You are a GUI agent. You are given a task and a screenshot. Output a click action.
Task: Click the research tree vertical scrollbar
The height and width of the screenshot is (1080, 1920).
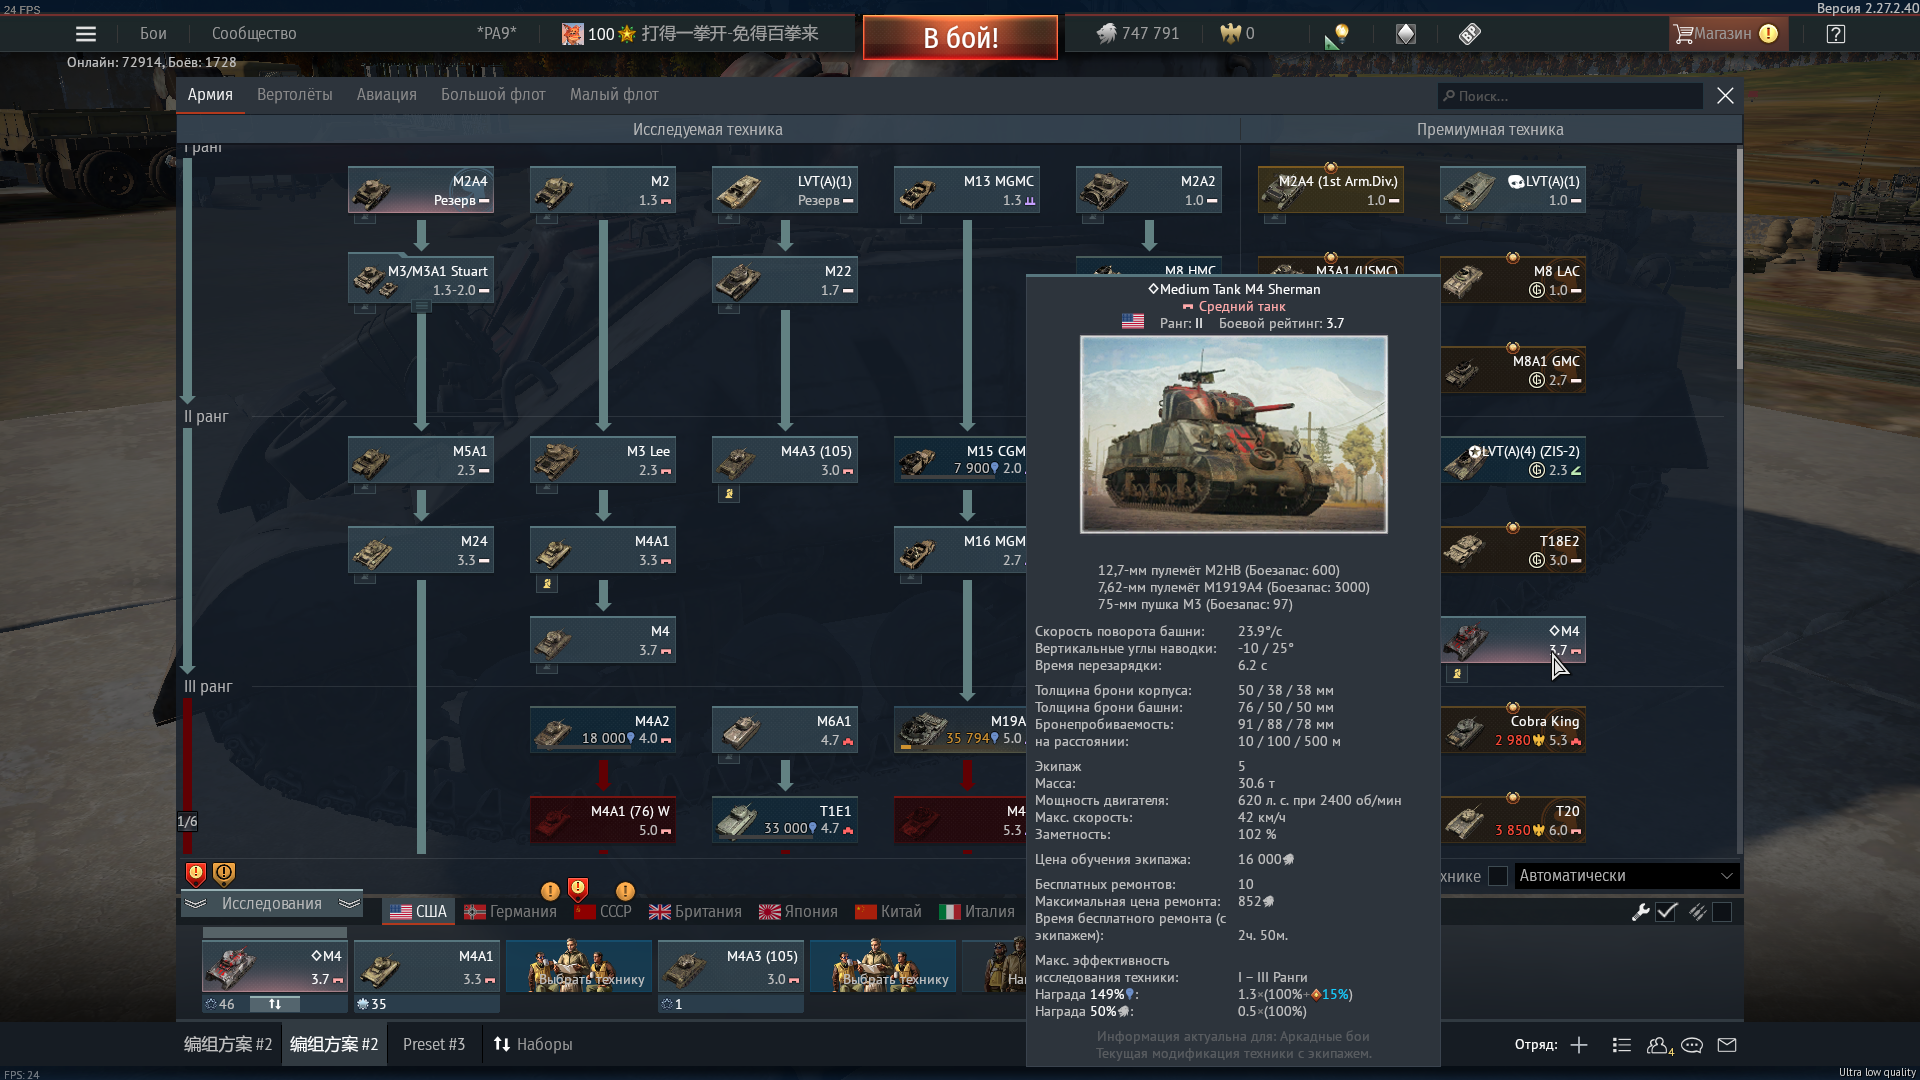pyautogui.click(x=1739, y=260)
